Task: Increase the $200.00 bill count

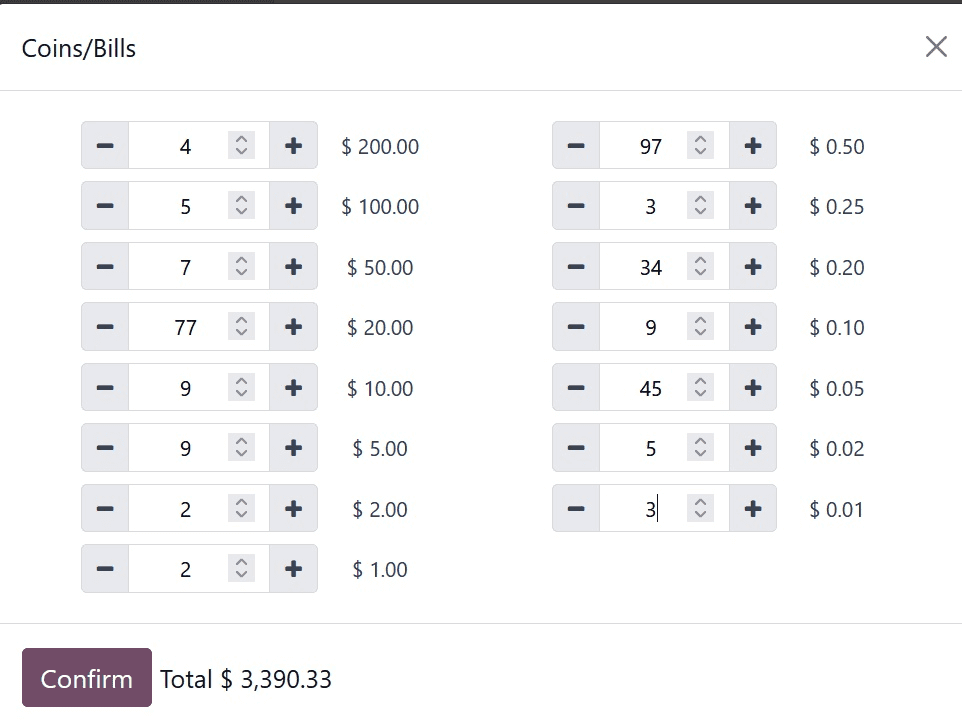Action: [x=293, y=146]
